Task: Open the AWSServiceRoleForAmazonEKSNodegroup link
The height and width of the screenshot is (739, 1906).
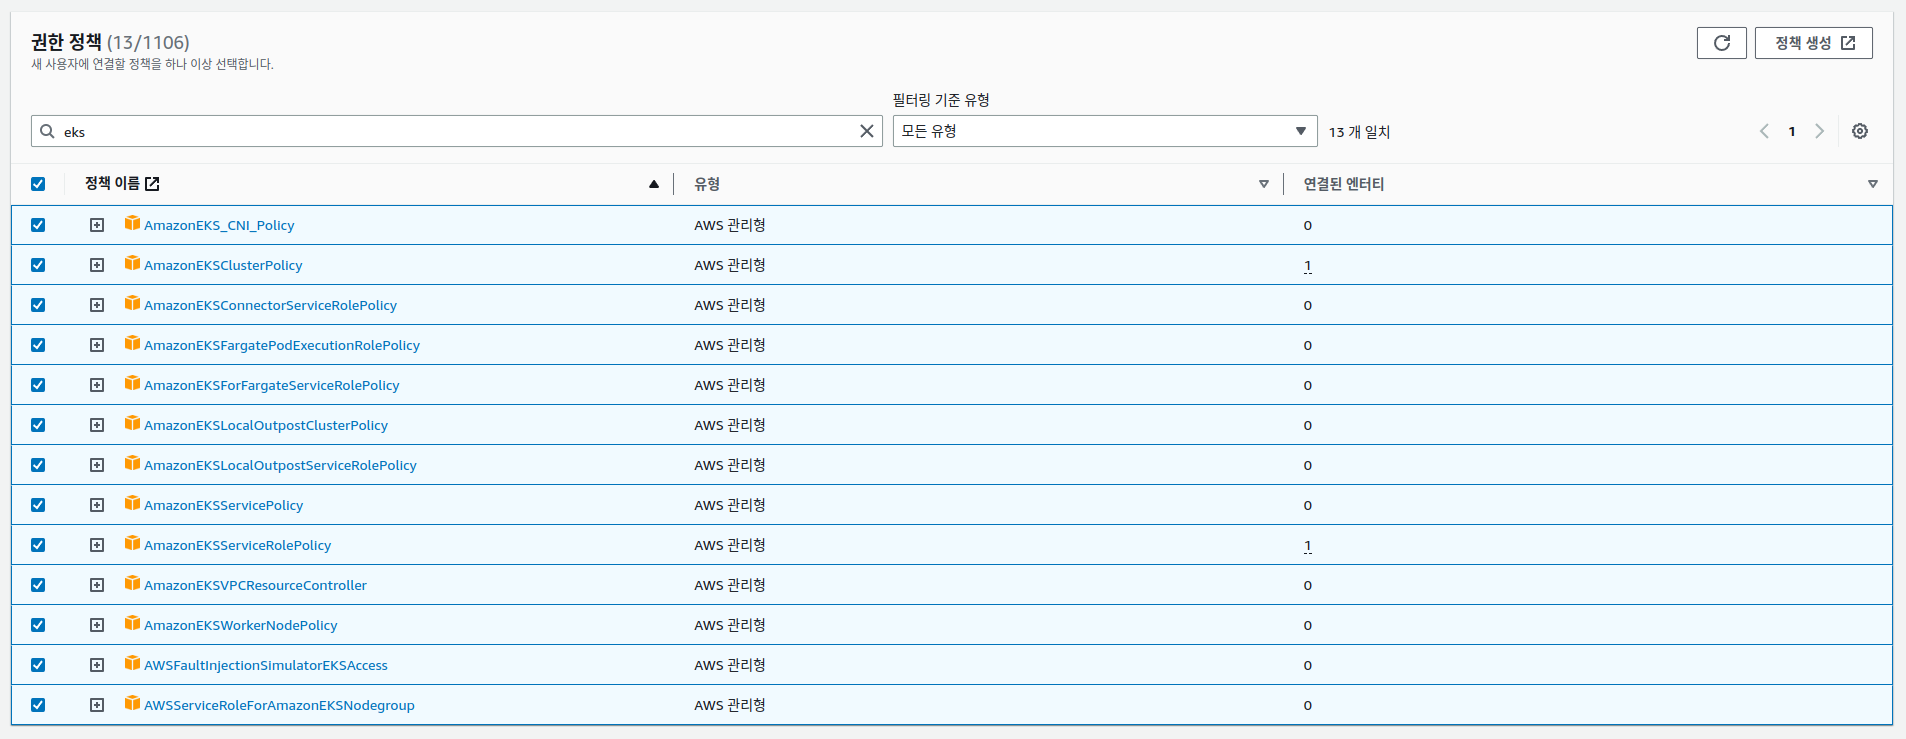Action: 279,705
